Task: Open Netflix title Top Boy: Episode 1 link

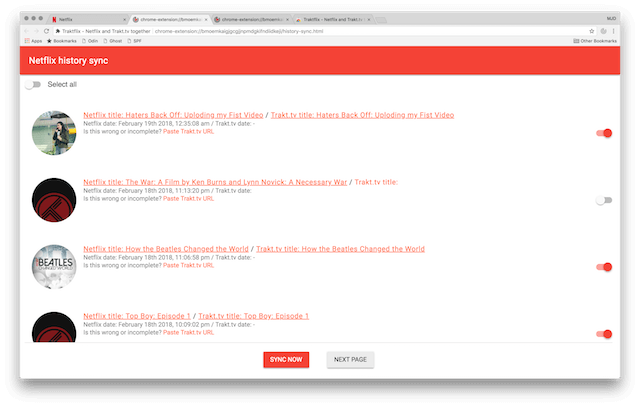Action: (x=137, y=316)
